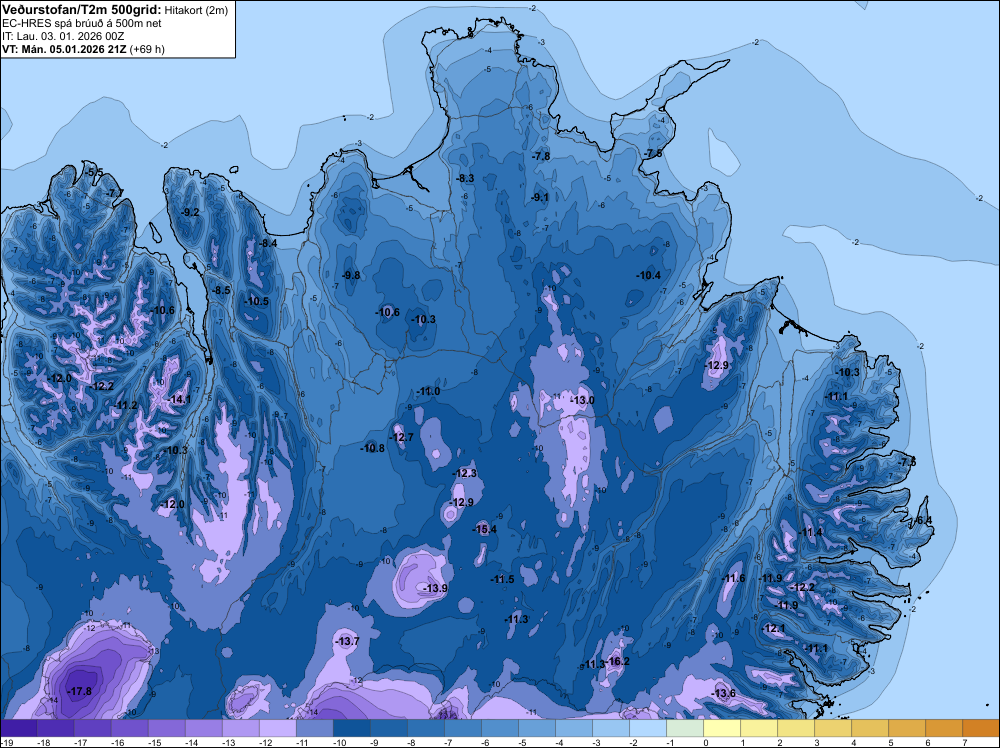The image size is (1000, 748).
Task: Click the -12.1 temperature label
Action: 774,628
